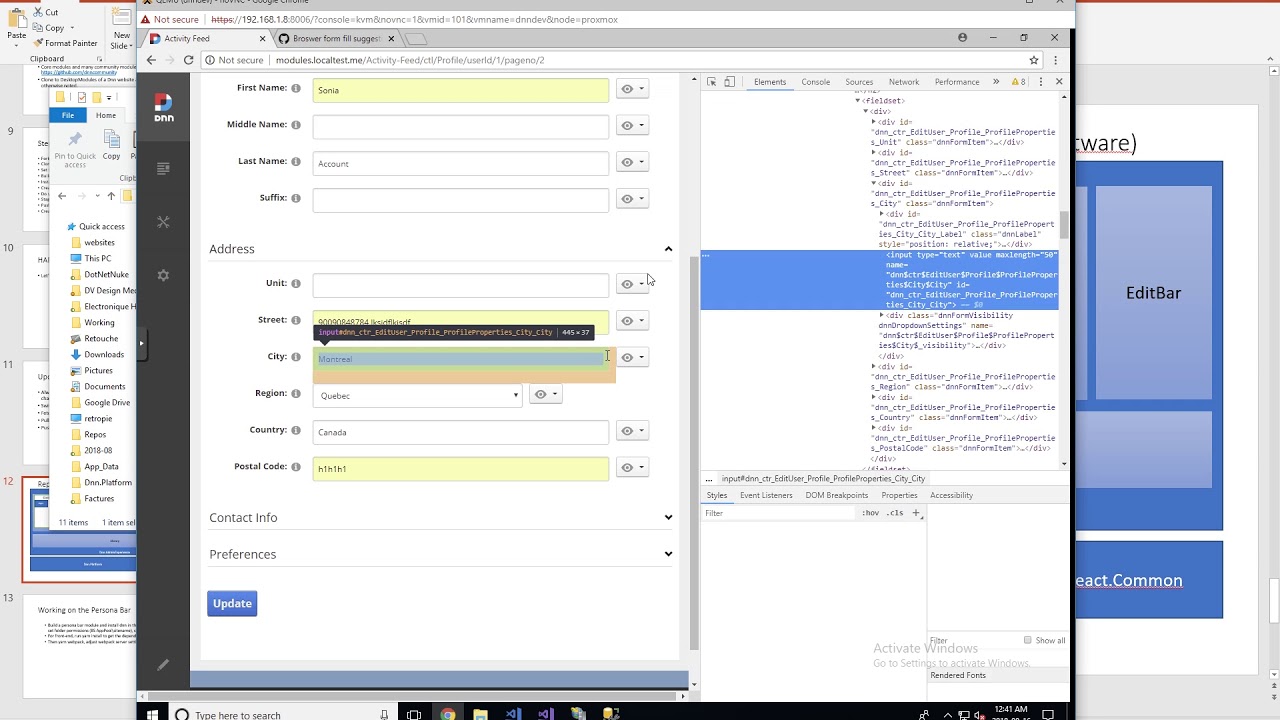Viewport: 1280px width, 720px height.
Task: Click the New Style Rule plus icon
Action: click(x=915, y=513)
